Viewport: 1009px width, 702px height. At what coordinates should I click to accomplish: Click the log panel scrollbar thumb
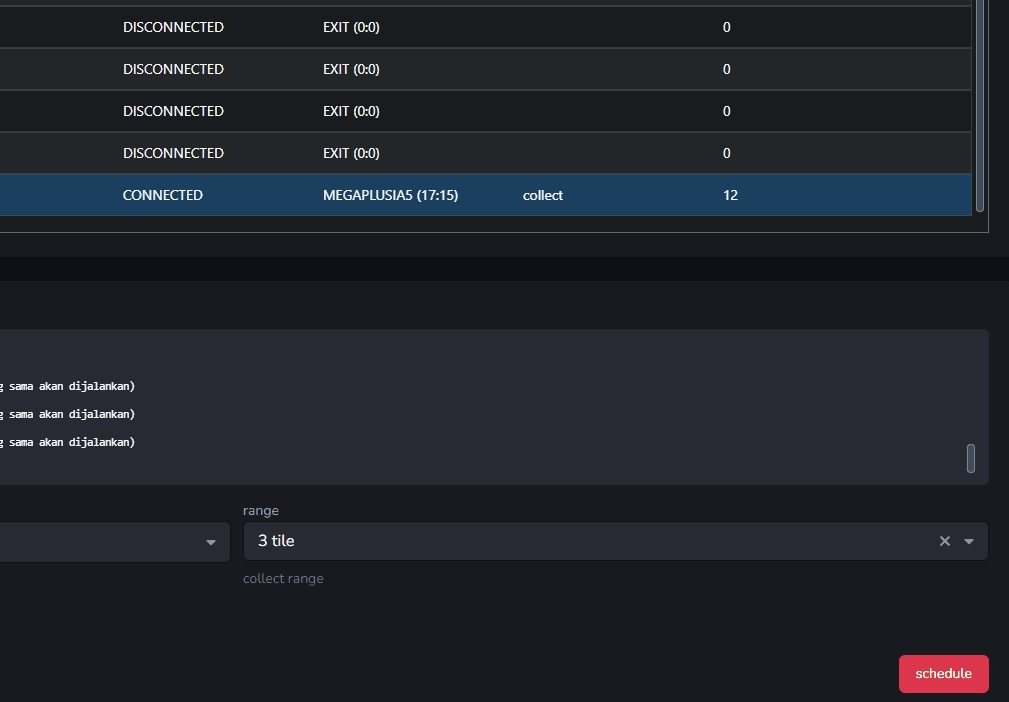pyautogui.click(x=970, y=458)
